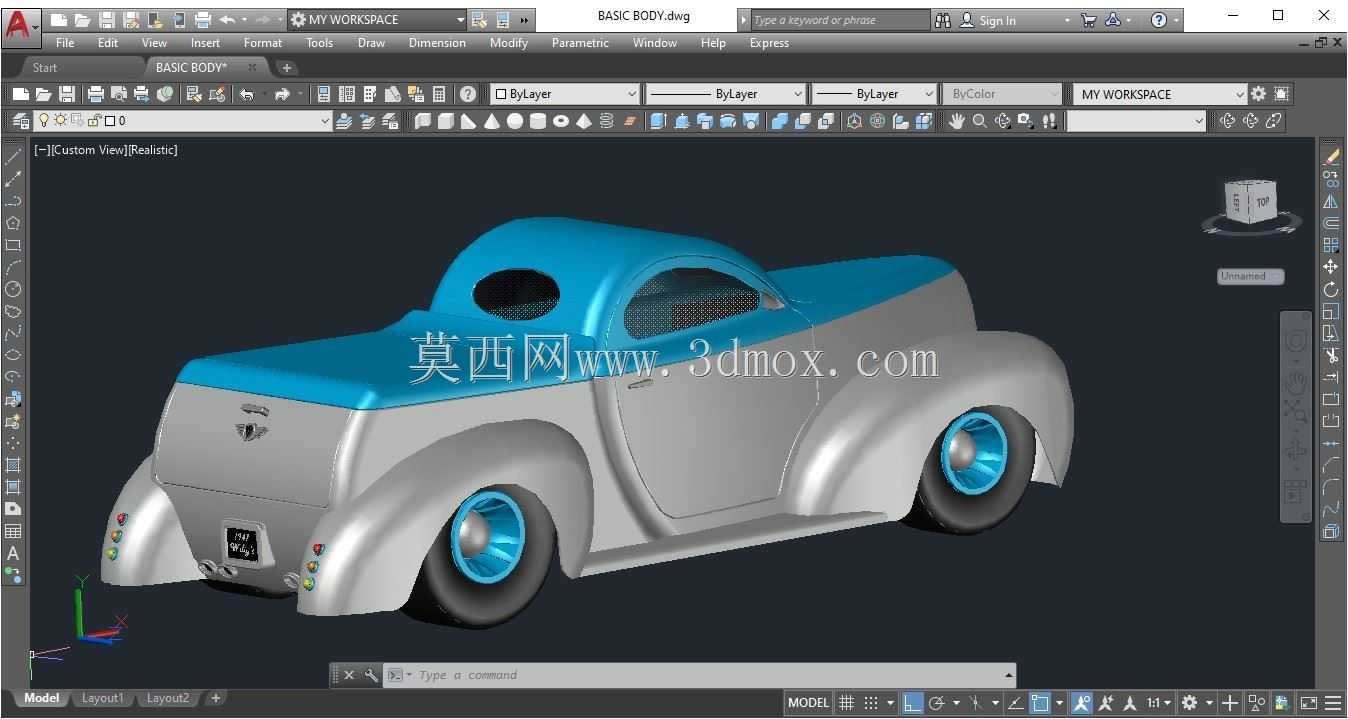The width and height of the screenshot is (1348, 719).
Task: Open the Parametric menu
Action: point(580,43)
